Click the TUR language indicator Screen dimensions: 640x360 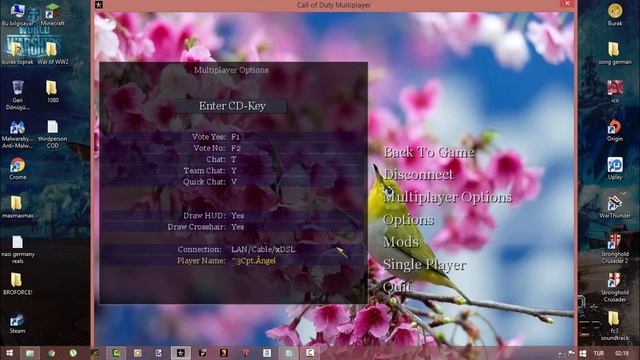[599, 353]
